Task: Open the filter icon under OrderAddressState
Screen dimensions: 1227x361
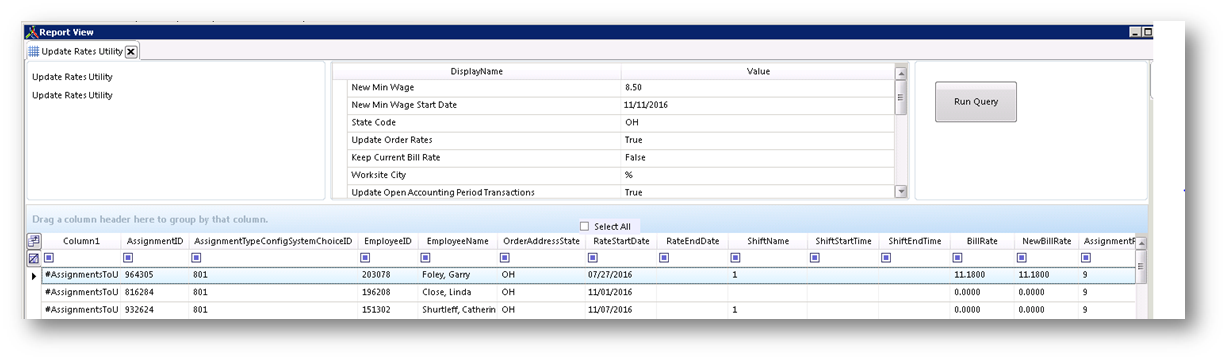Action: point(506,258)
